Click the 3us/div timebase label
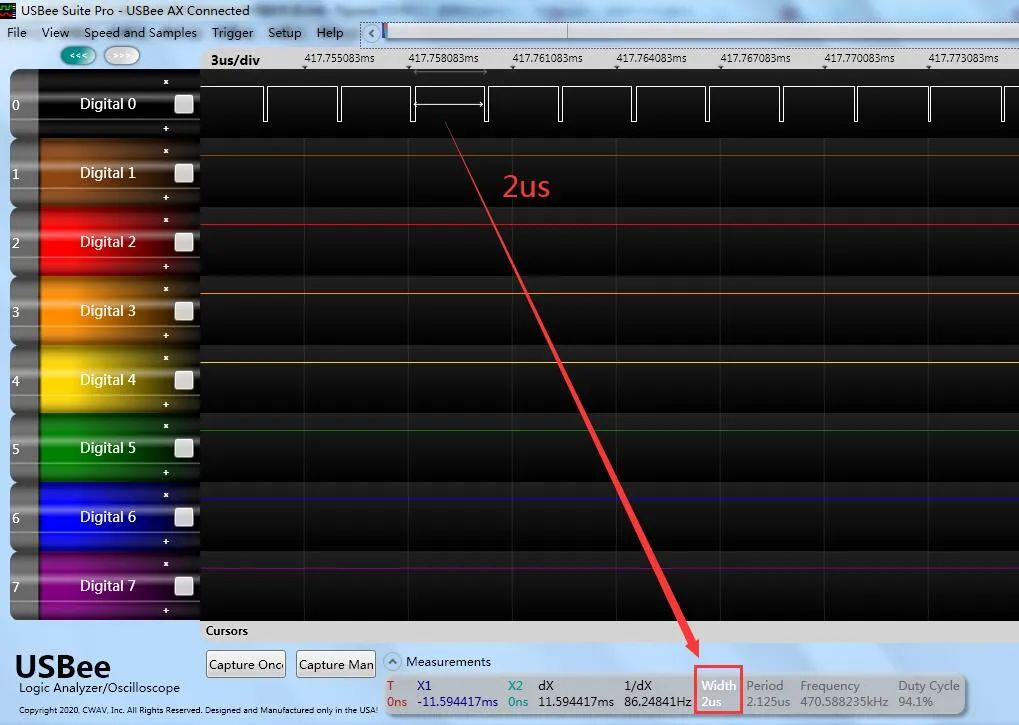The width and height of the screenshot is (1019, 725). point(235,60)
